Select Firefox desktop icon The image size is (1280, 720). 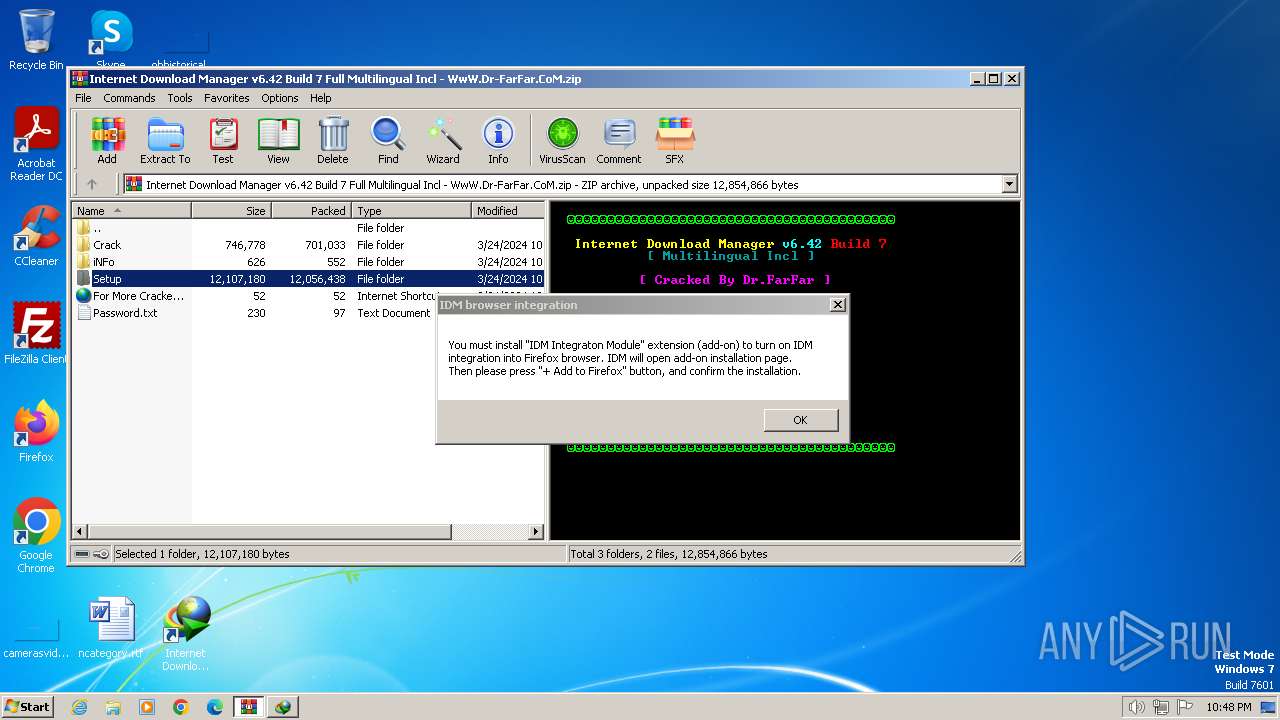tap(36, 432)
